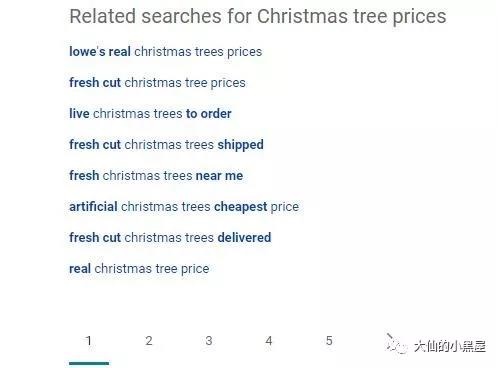Open the partially hidden next-page arrow after page 5
The height and width of the screenshot is (368, 498).
(x=390, y=337)
